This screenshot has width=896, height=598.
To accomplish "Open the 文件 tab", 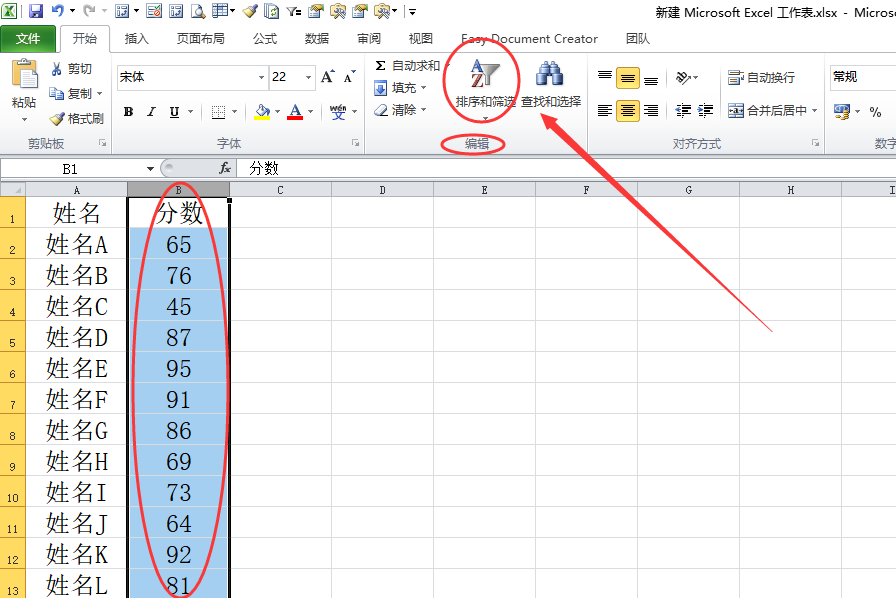I will click(x=28, y=39).
